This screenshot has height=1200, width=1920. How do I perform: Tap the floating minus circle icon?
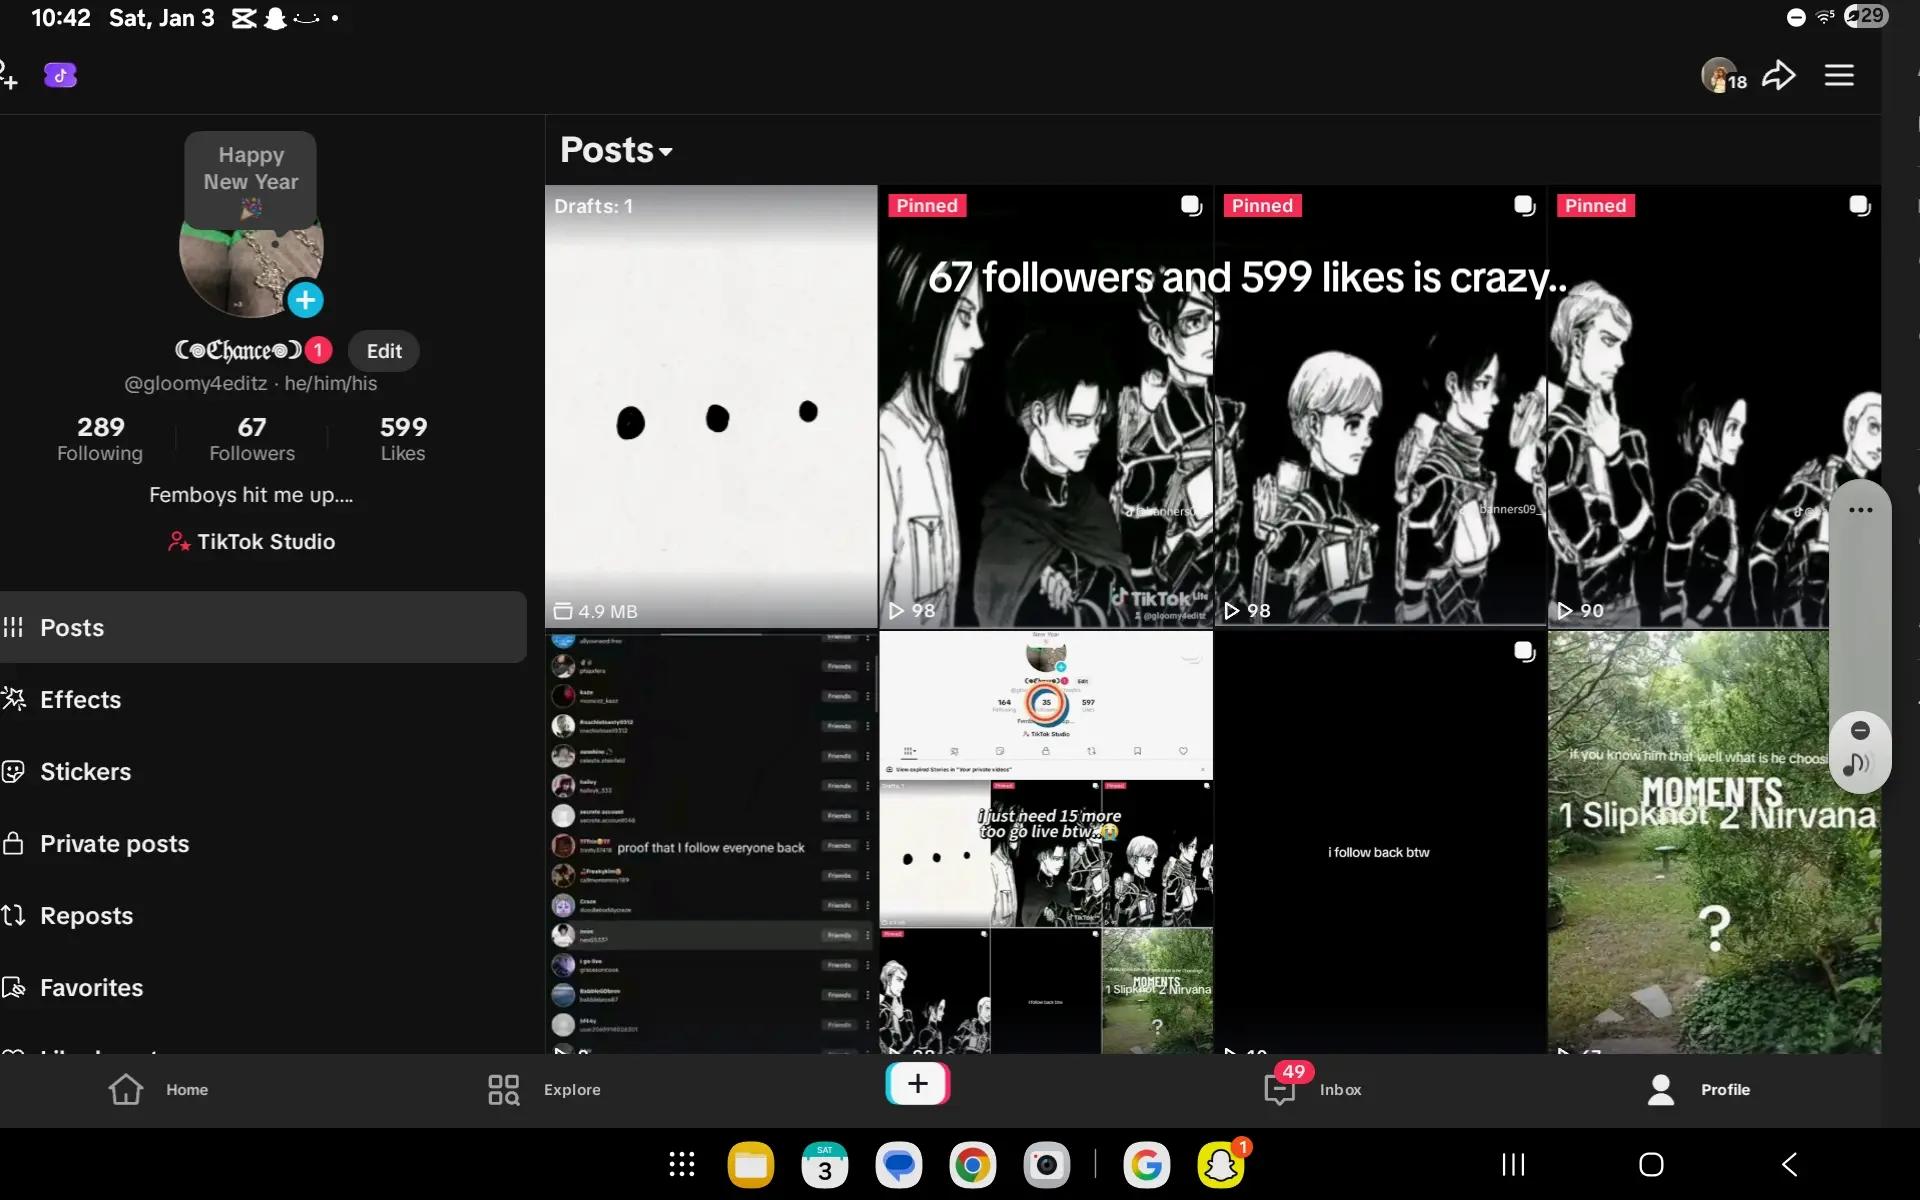pyautogui.click(x=1860, y=730)
